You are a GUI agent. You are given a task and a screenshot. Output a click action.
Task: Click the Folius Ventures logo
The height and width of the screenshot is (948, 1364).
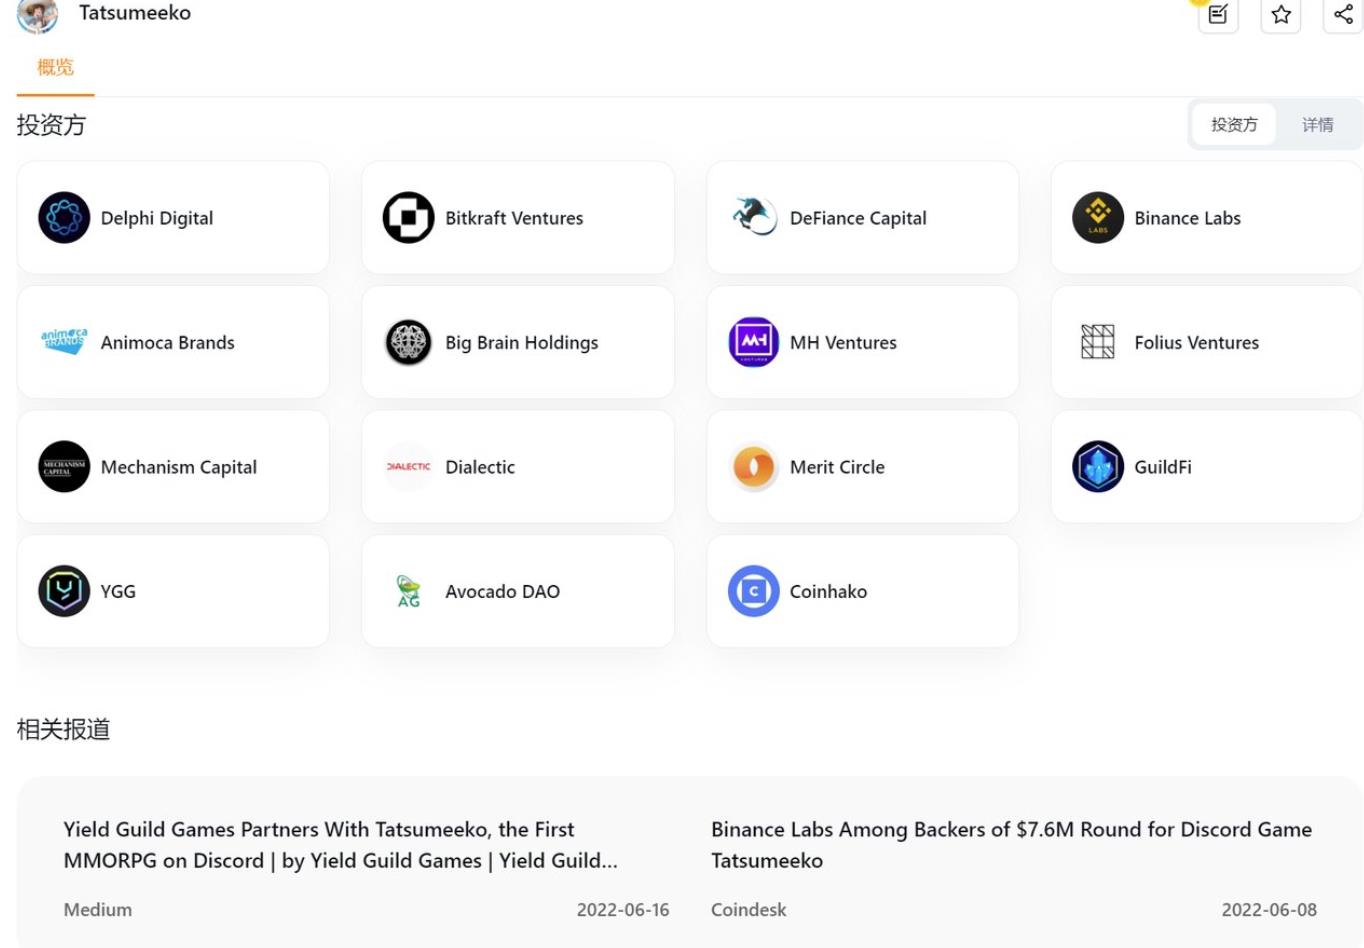[x=1098, y=342]
